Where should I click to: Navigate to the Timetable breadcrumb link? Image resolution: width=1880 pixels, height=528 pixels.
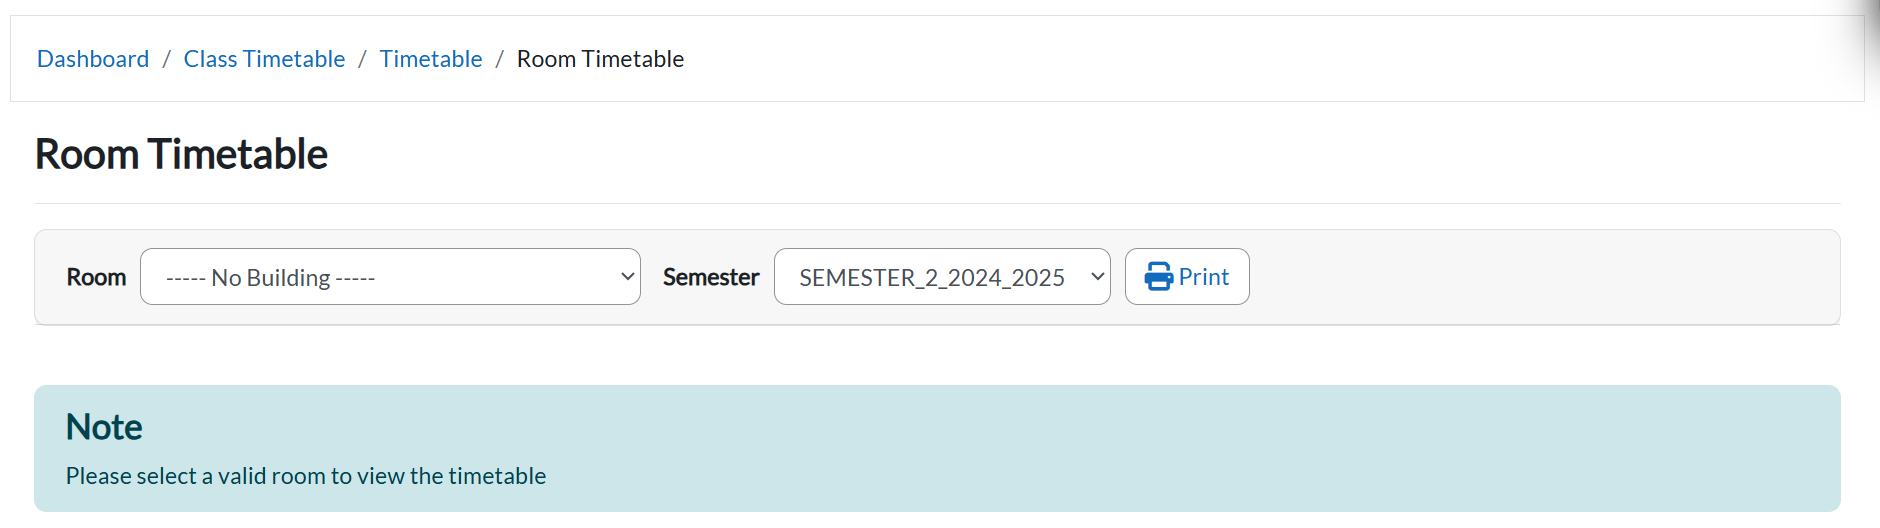pyautogui.click(x=431, y=59)
